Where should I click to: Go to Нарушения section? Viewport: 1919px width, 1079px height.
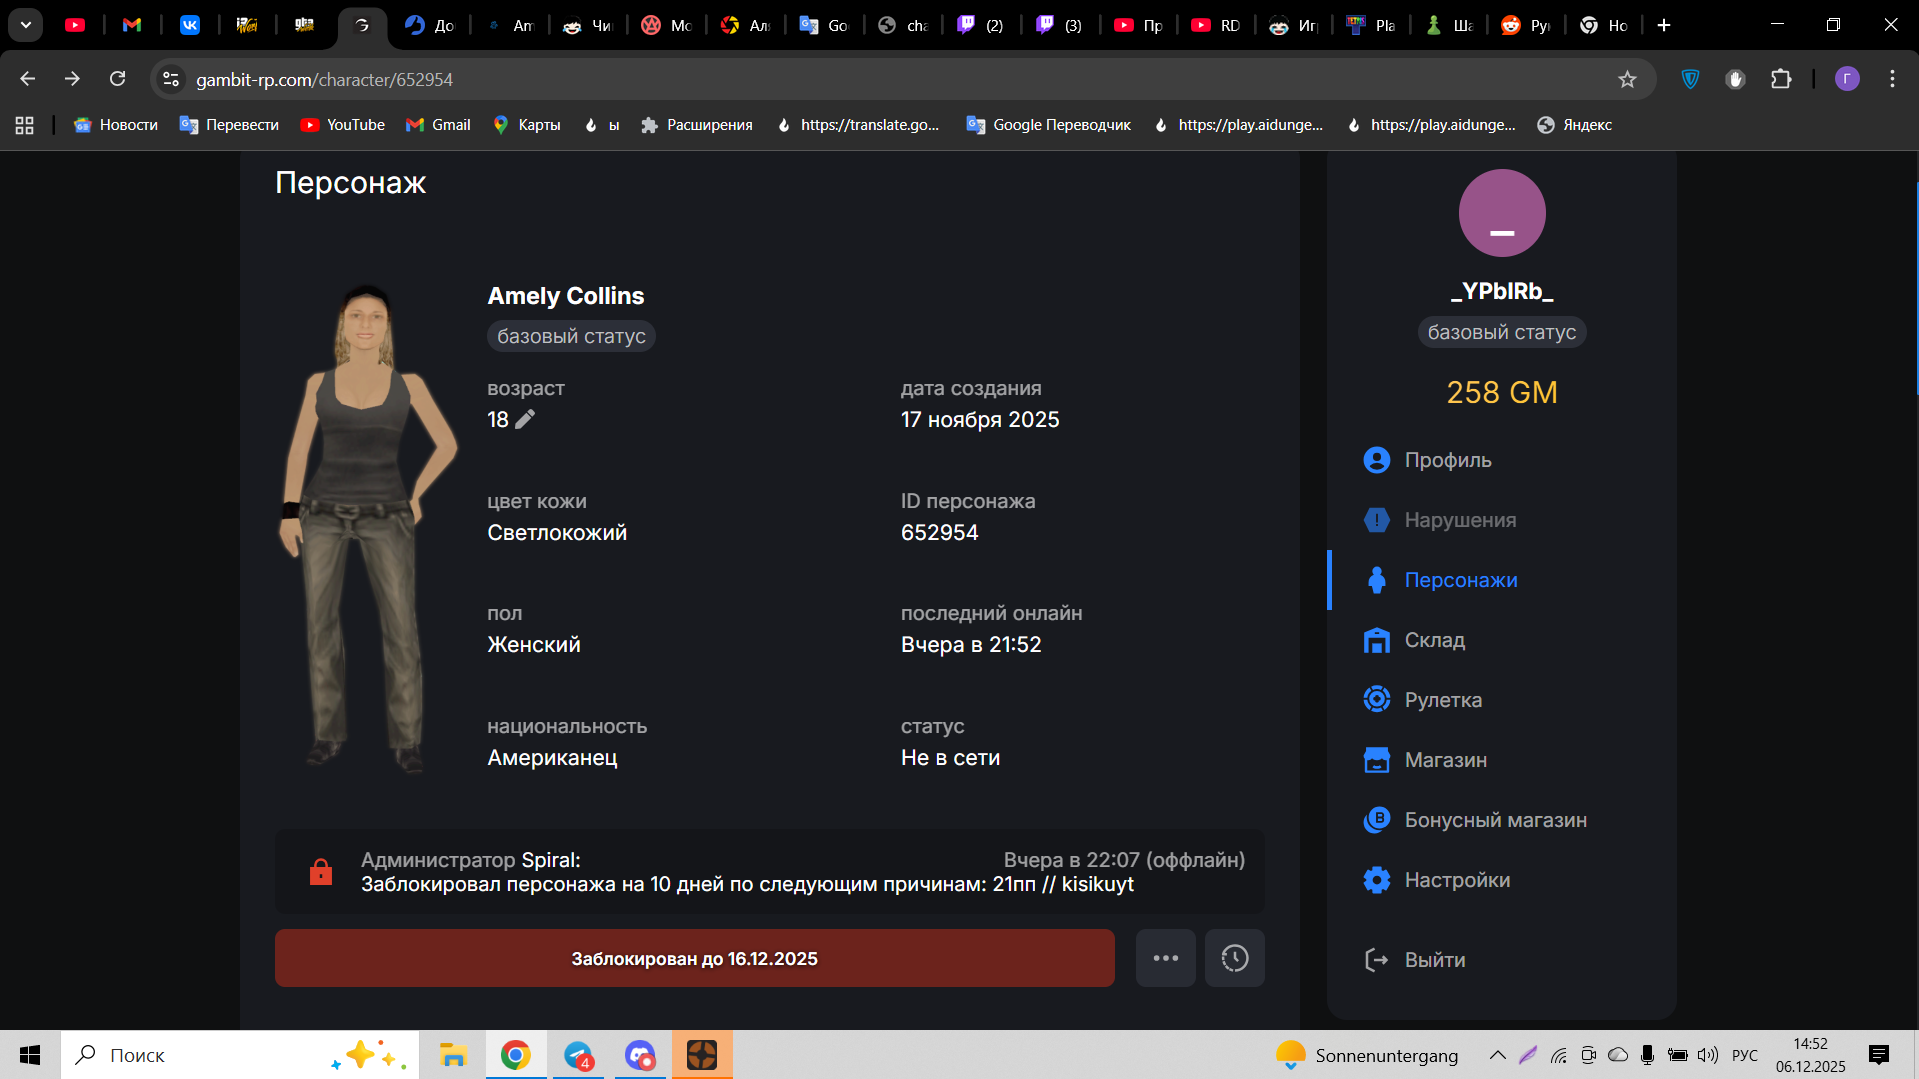coord(1459,520)
